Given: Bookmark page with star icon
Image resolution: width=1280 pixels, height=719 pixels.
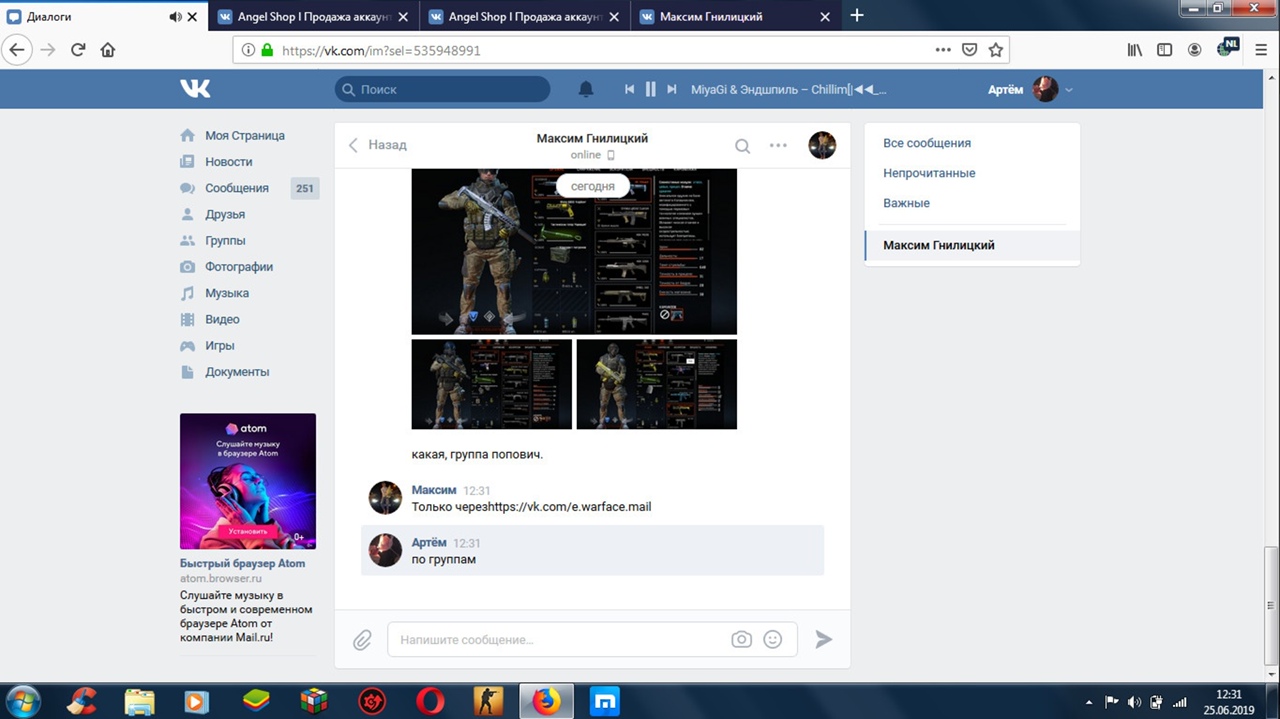Looking at the screenshot, I should (x=995, y=50).
